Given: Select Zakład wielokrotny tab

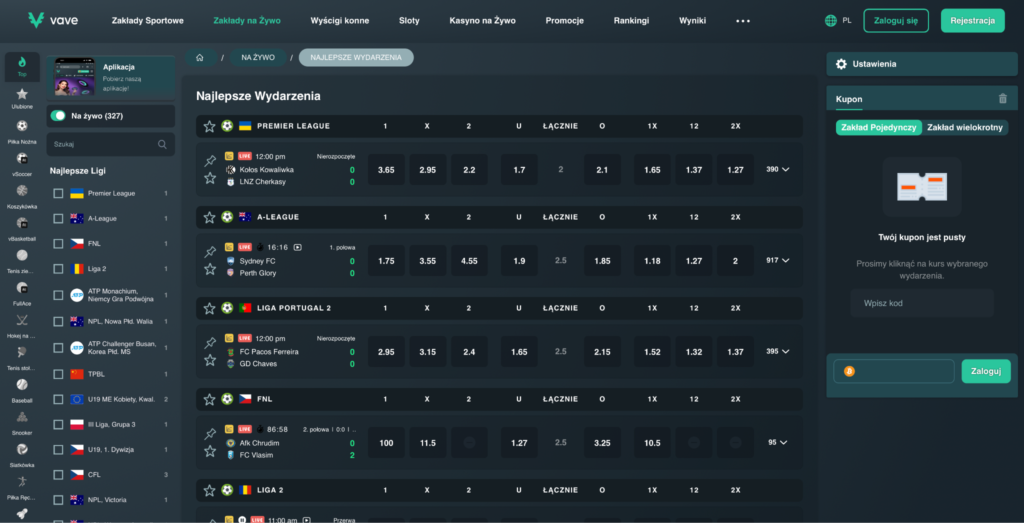Looking at the screenshot, I should (x=965, y=127).
